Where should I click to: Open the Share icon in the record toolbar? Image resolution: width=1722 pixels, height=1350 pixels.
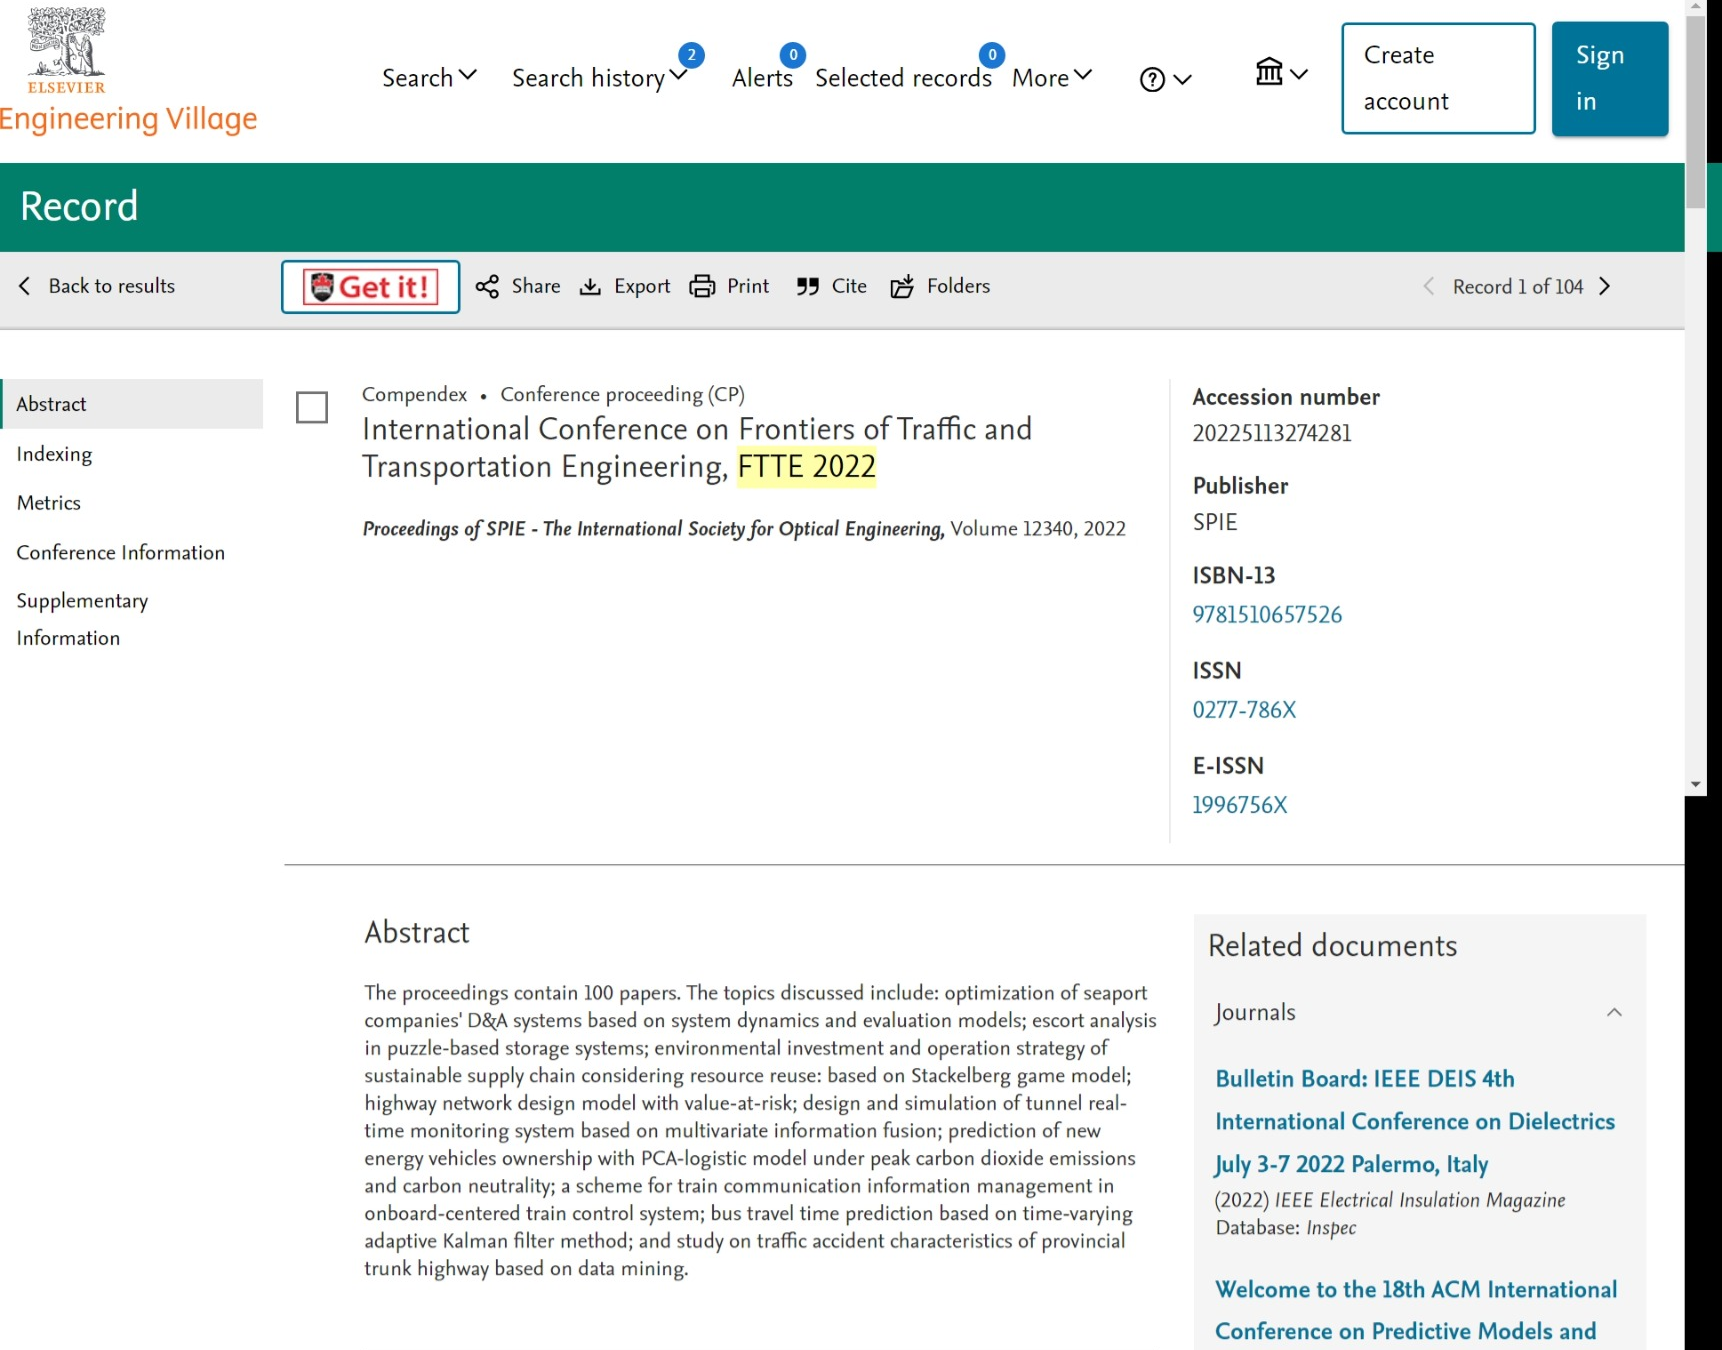point(487,287)
